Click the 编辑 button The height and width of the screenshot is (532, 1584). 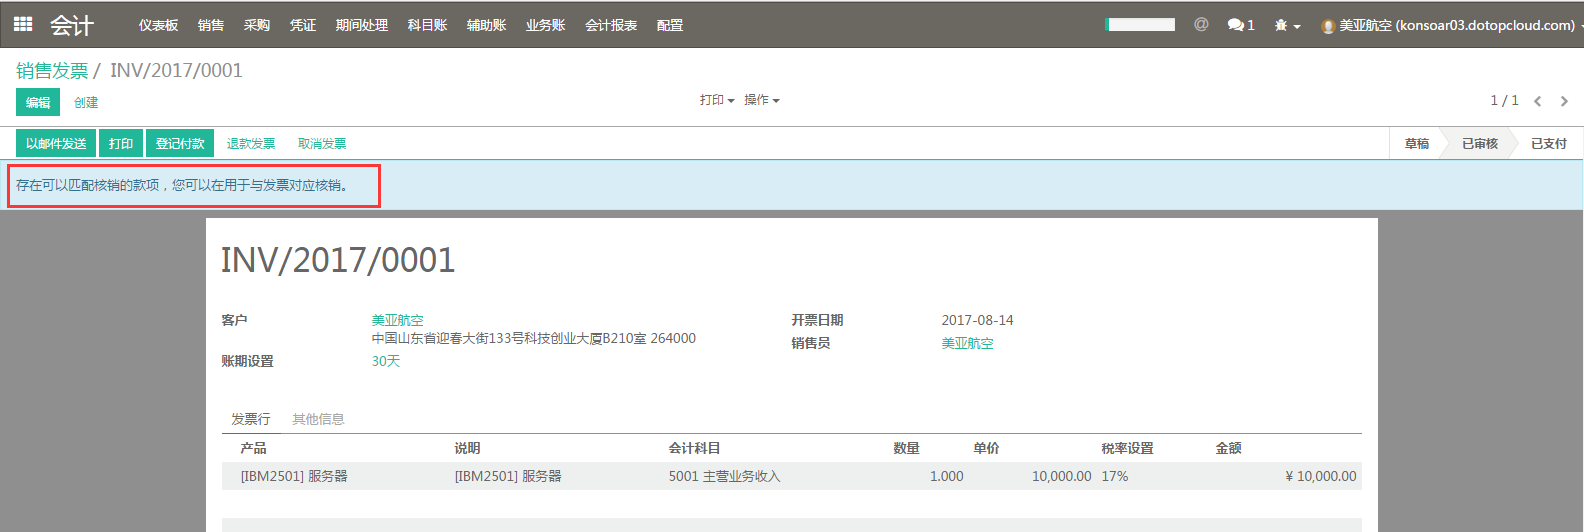click(x=38, y=102)
